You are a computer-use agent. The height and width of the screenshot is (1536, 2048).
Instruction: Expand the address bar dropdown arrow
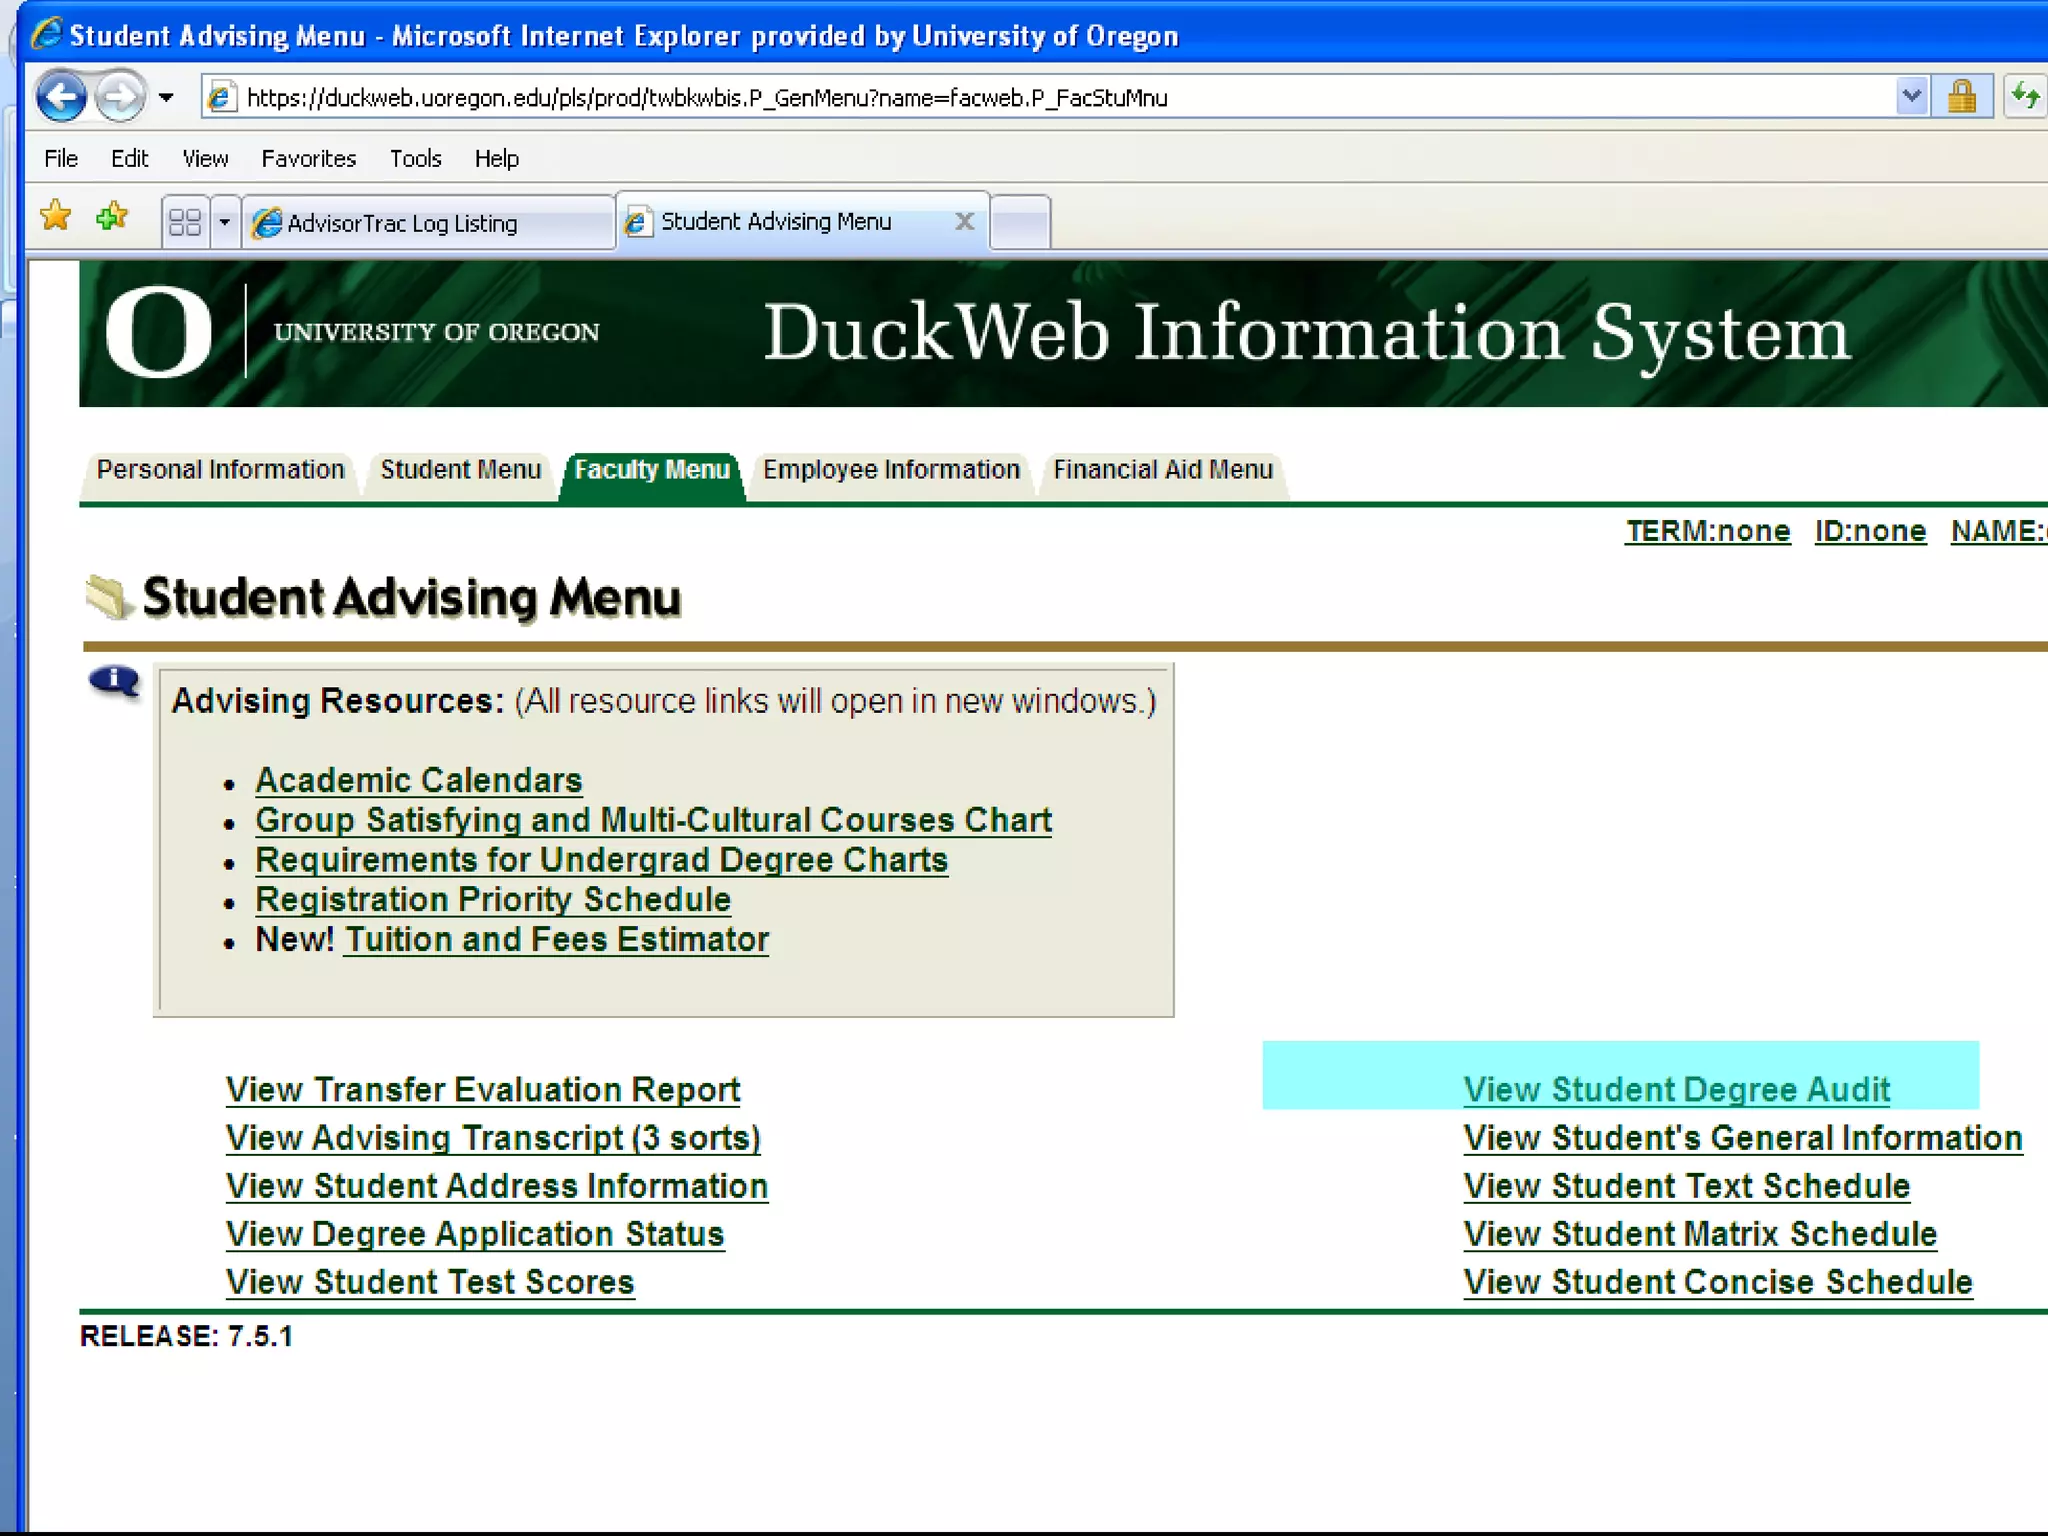tap(1910, 97)
